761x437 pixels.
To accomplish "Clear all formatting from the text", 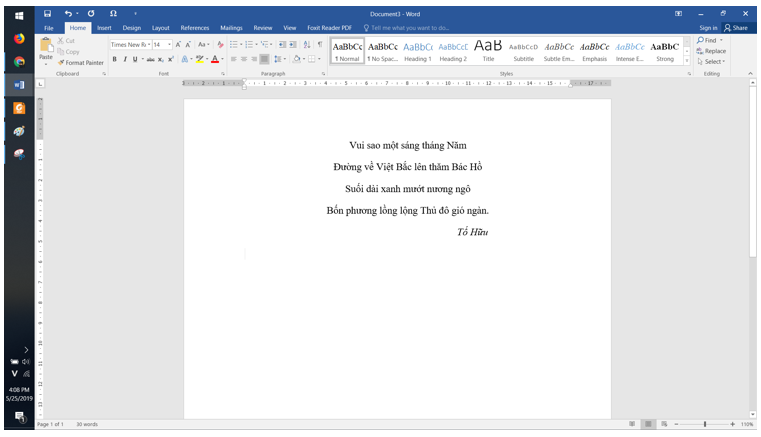I will 220,45.
